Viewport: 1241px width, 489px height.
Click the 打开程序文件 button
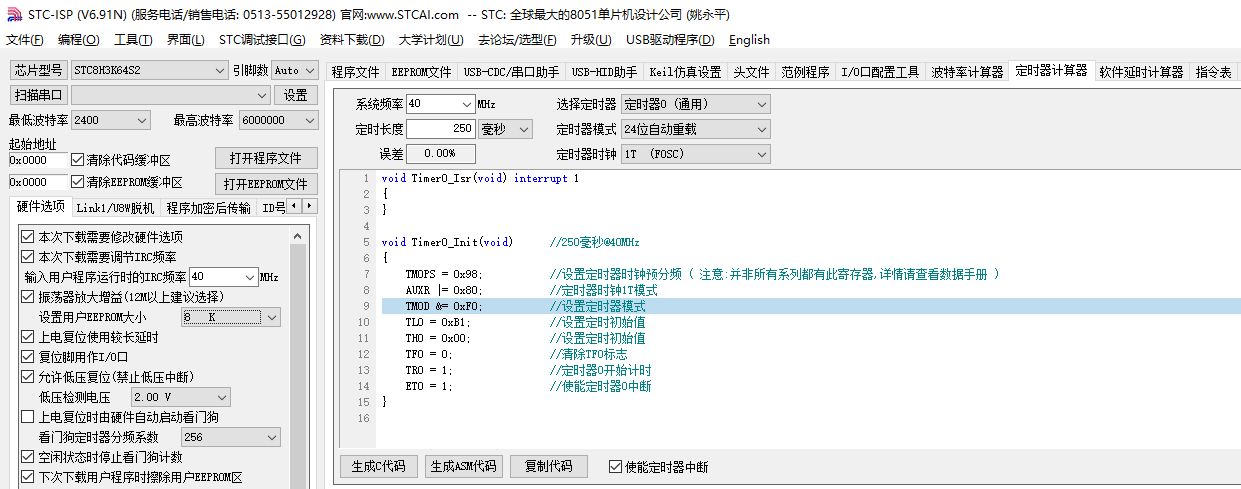pyautogui.click(x=266, y=159)
